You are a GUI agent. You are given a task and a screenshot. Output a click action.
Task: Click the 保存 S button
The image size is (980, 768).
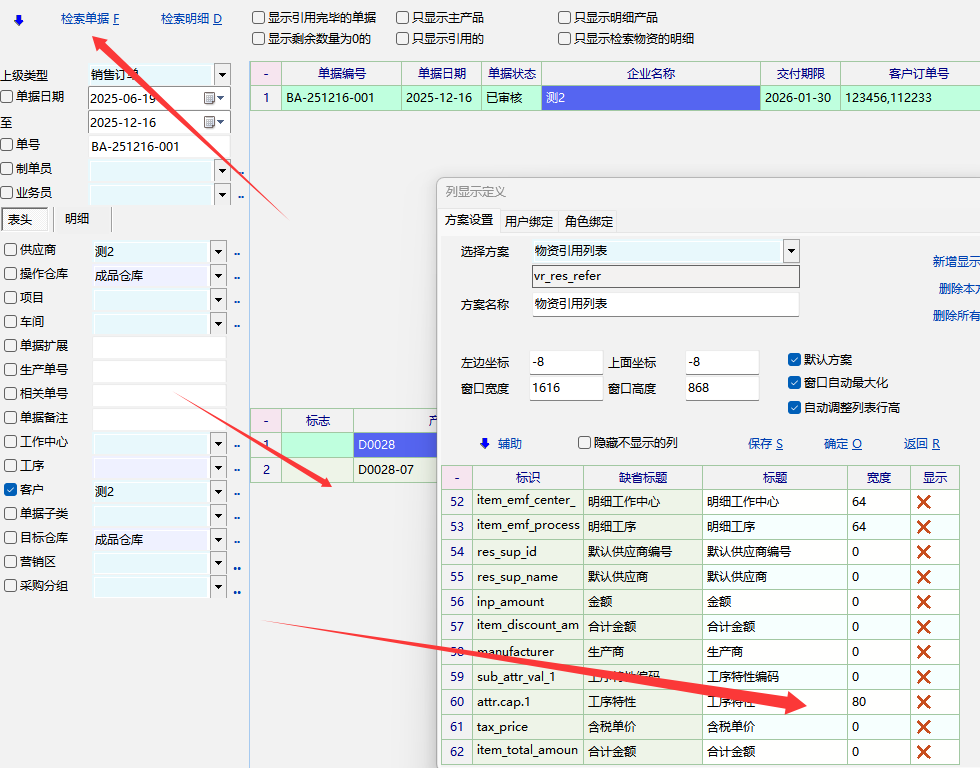pos(765,444)
